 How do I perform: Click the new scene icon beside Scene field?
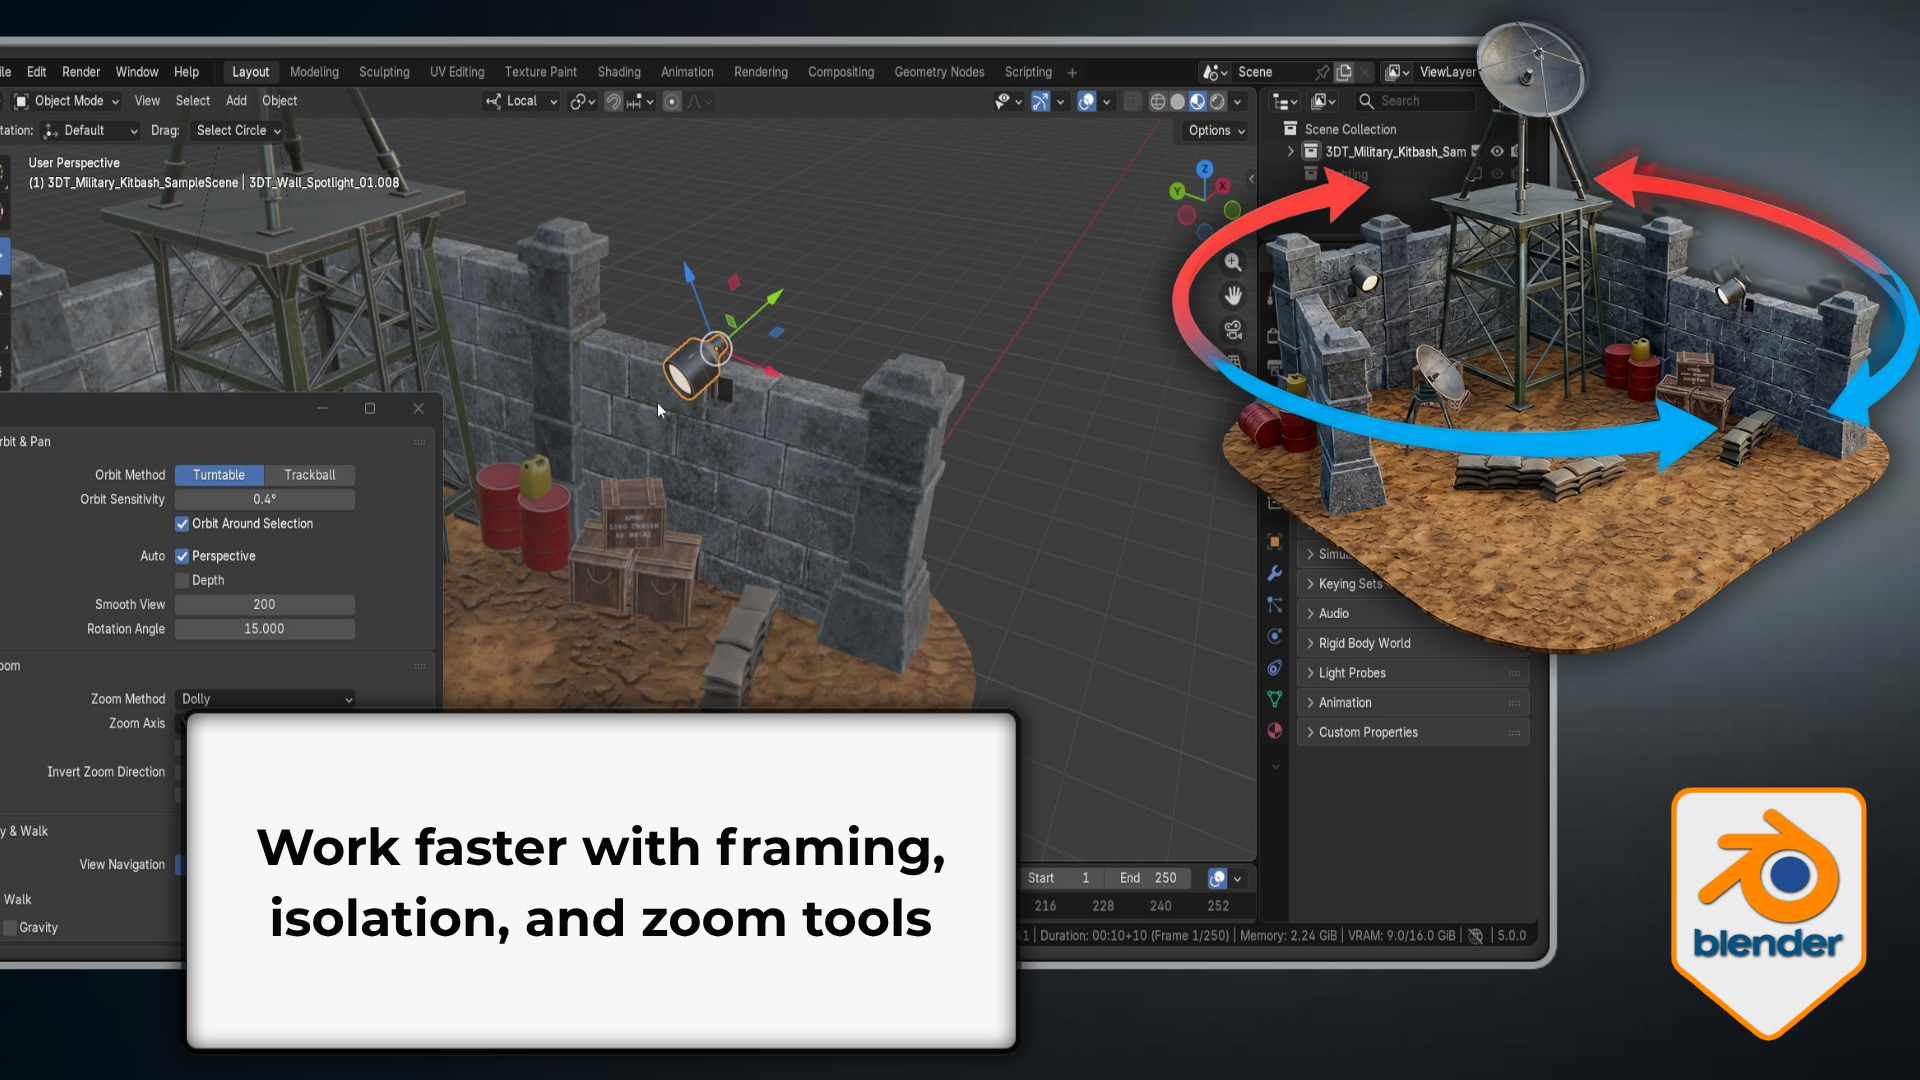1344,72
